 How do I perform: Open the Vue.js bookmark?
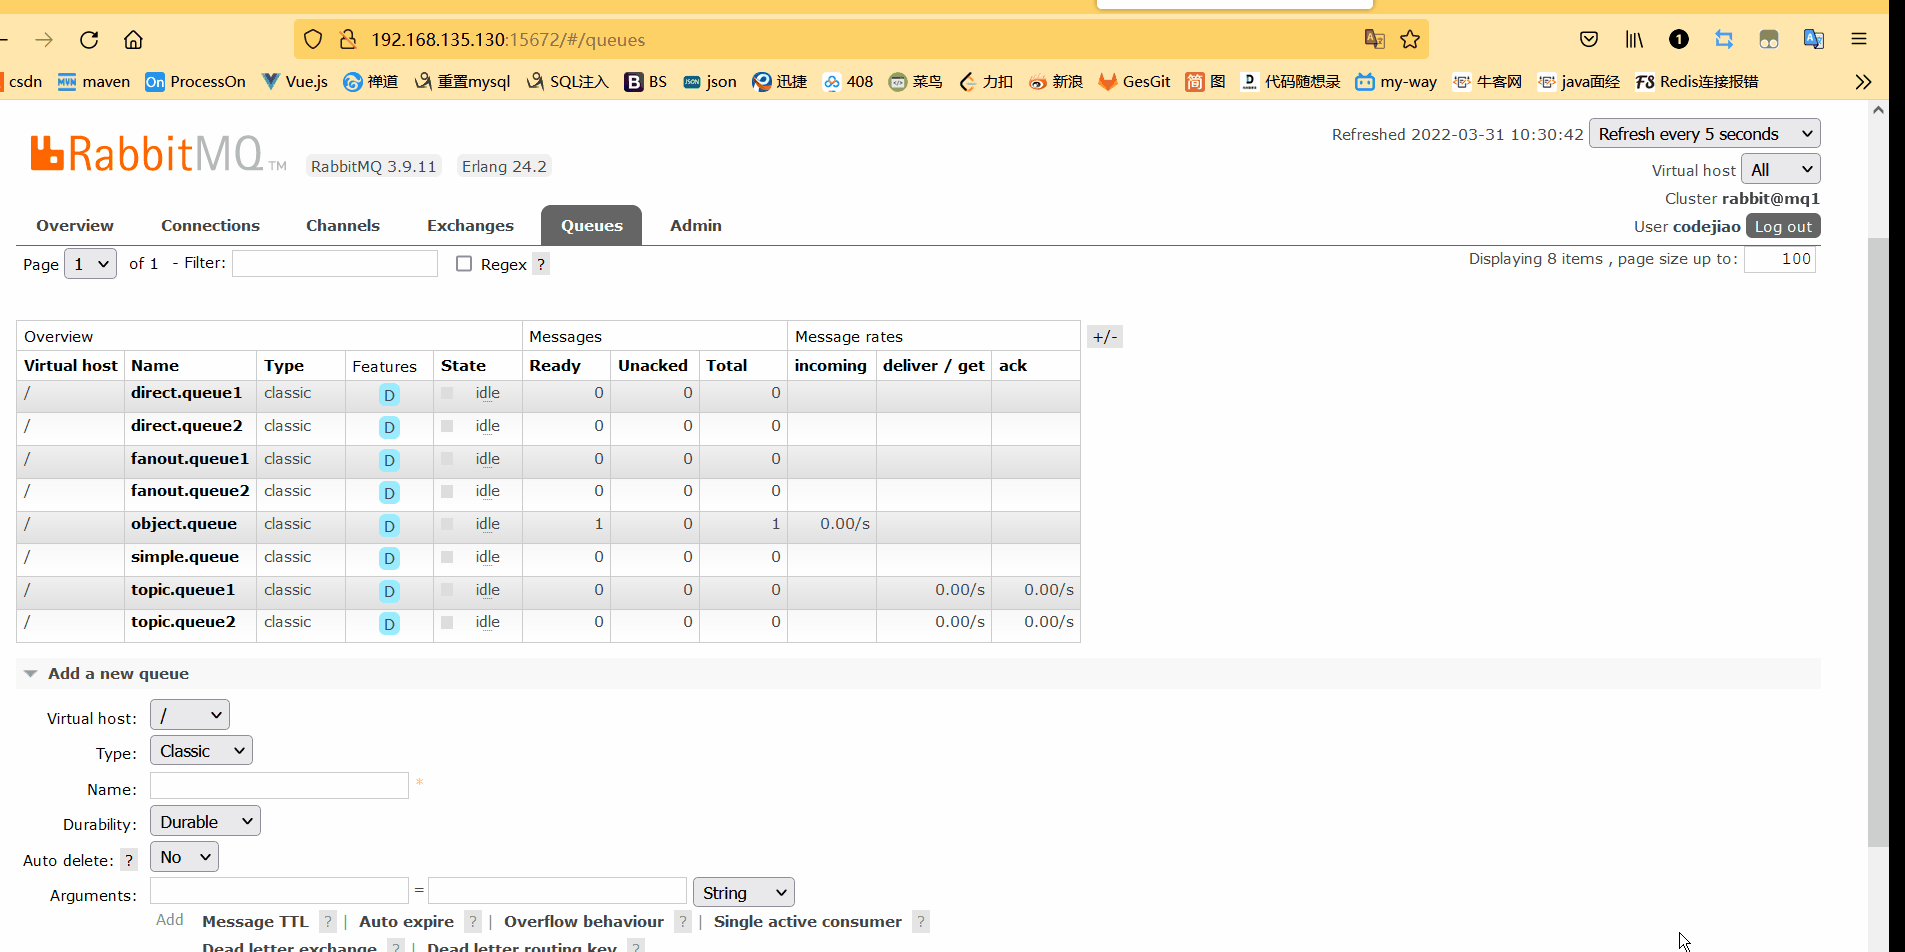[295, 82]
